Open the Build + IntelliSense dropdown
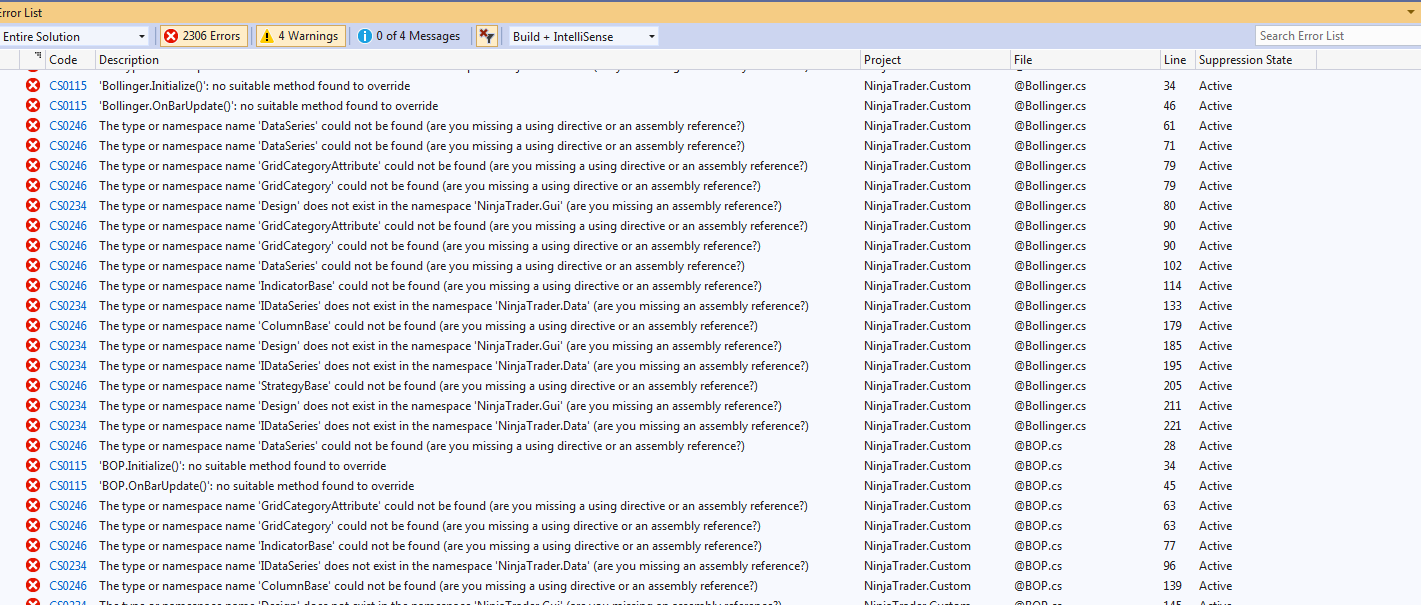This screenshot has height=605, width=1421. coord(583,37)
